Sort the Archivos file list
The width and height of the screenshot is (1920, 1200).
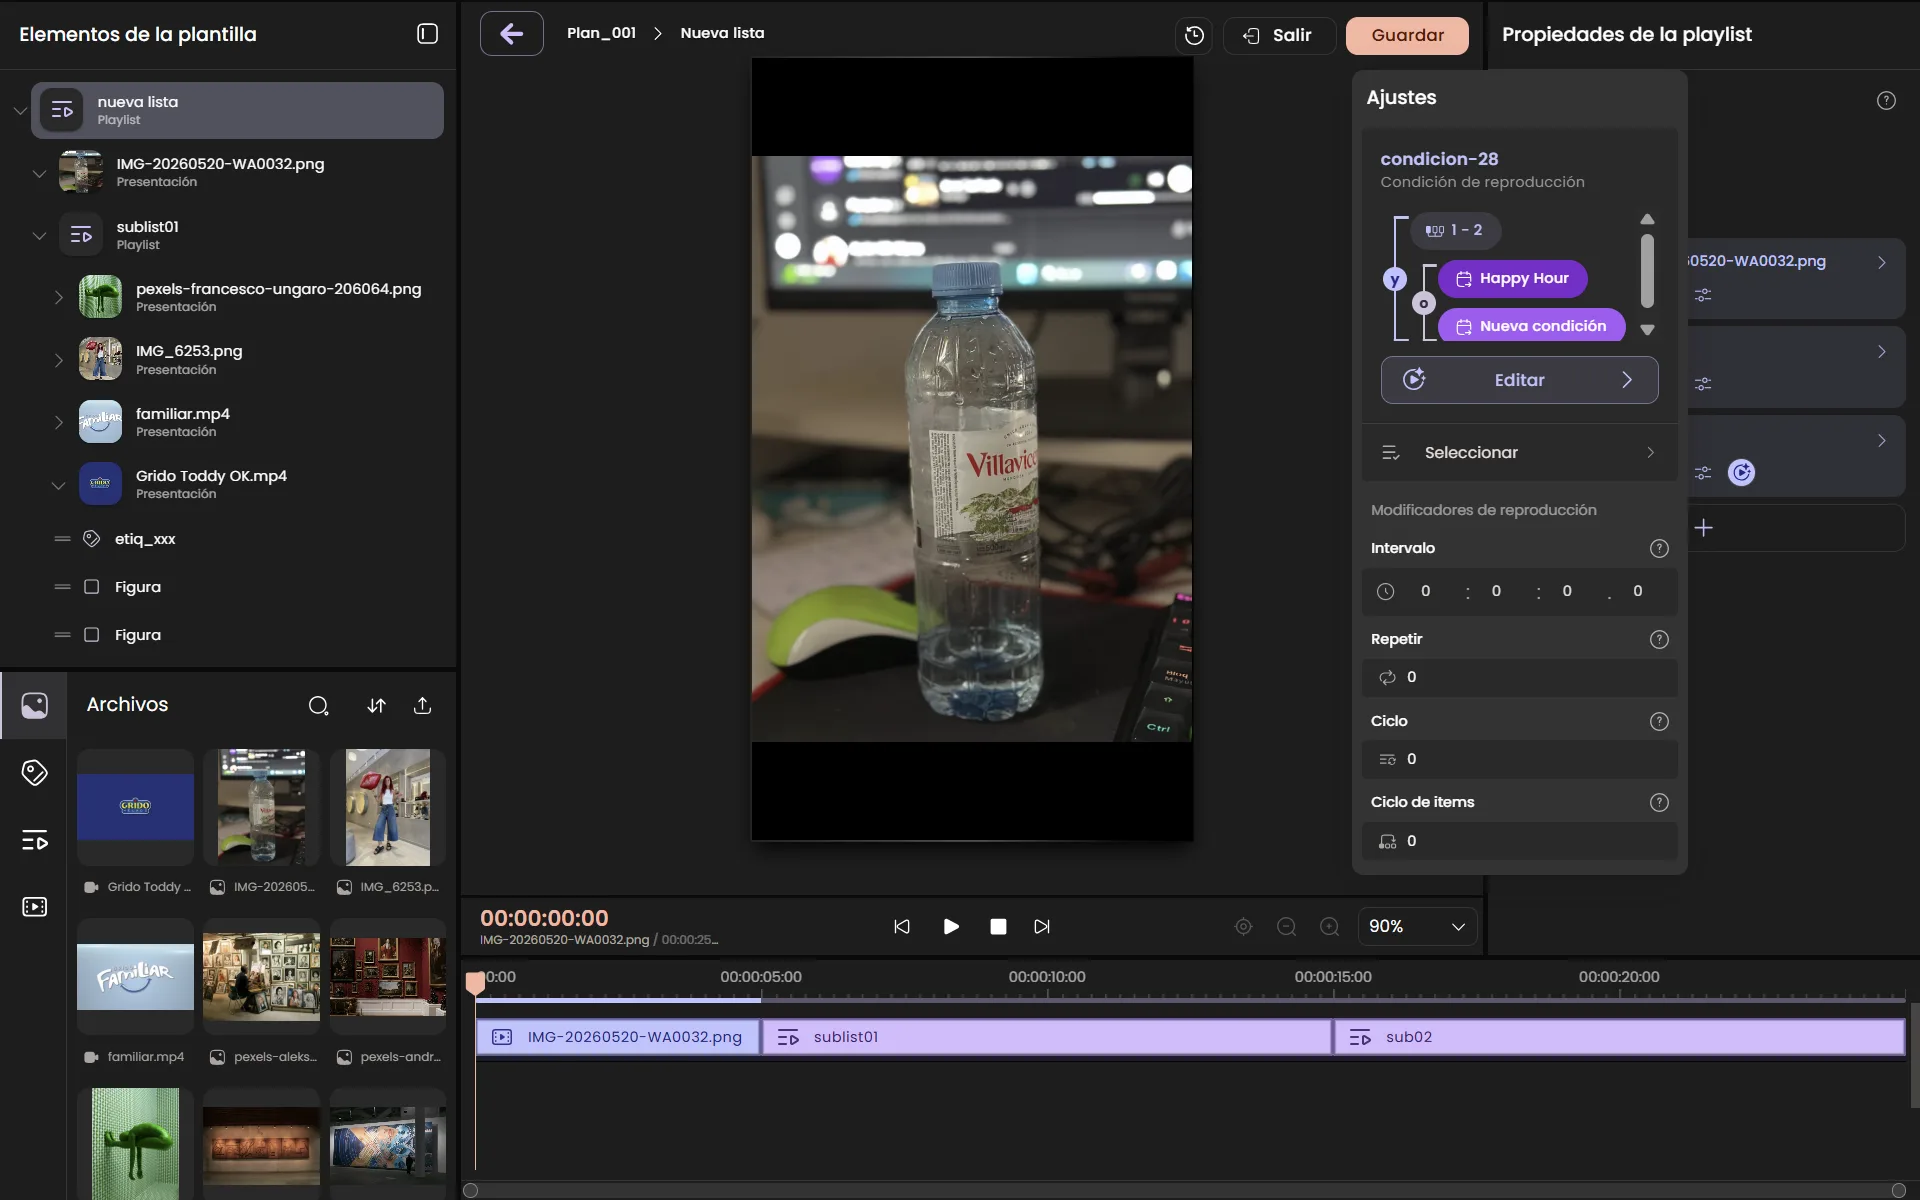pos(376,706)
